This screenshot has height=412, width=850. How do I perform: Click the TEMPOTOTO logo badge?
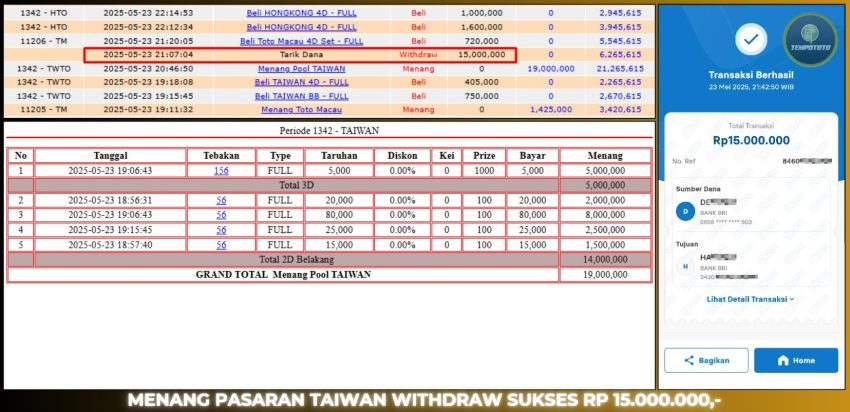[x=810, y=40]
